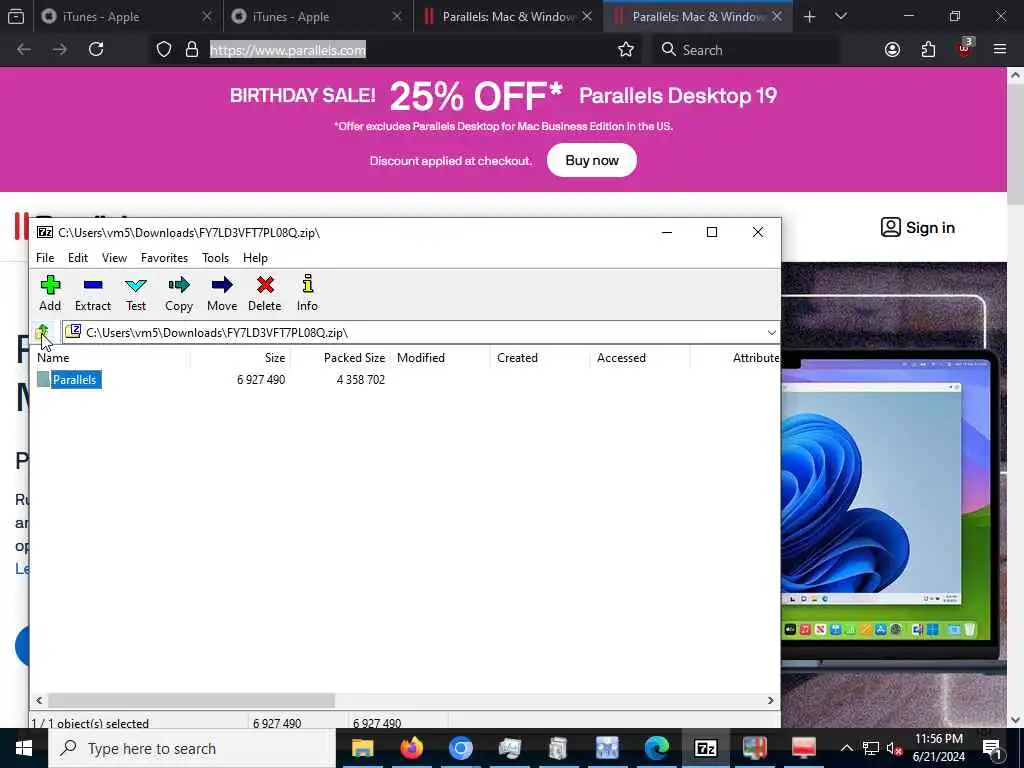The width and height of the screenshot is (1024, 768).
Task: Sort by the Modified column header
Action: (x=440, y=358)
